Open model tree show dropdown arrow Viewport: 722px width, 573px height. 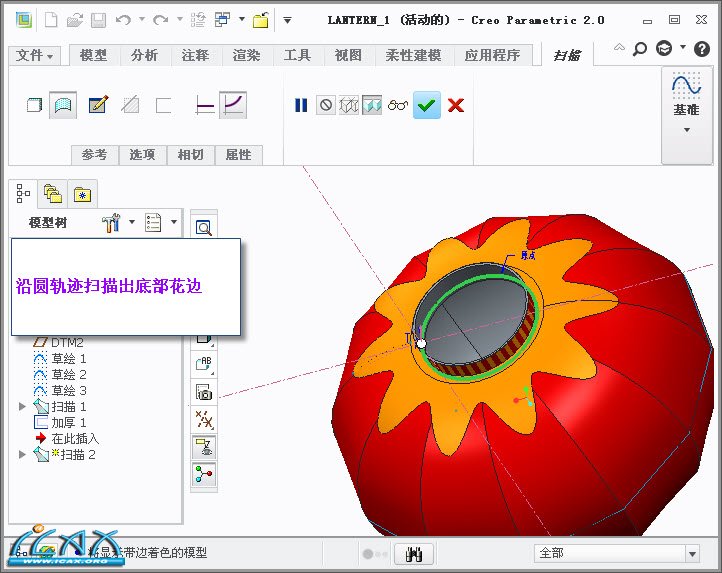[x=174, y=222]
